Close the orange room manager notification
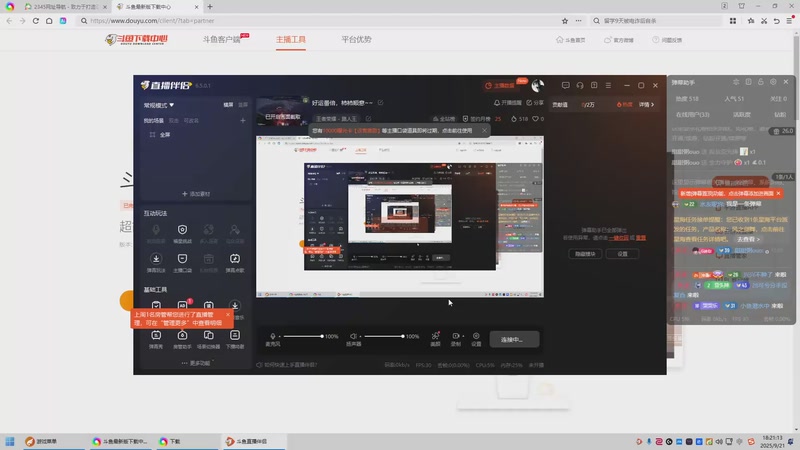800x450 pixels. [x=228, y=315]
